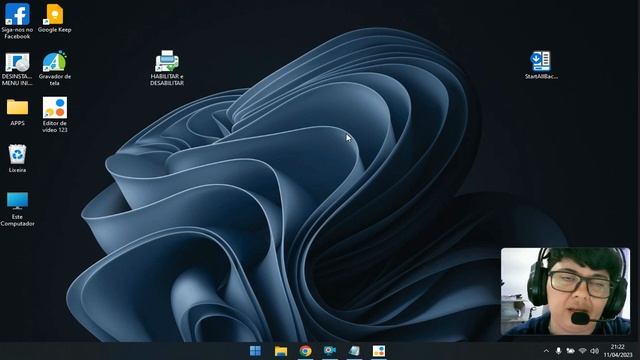Click the webcam overlay thumbnail

tap(566, 291)
